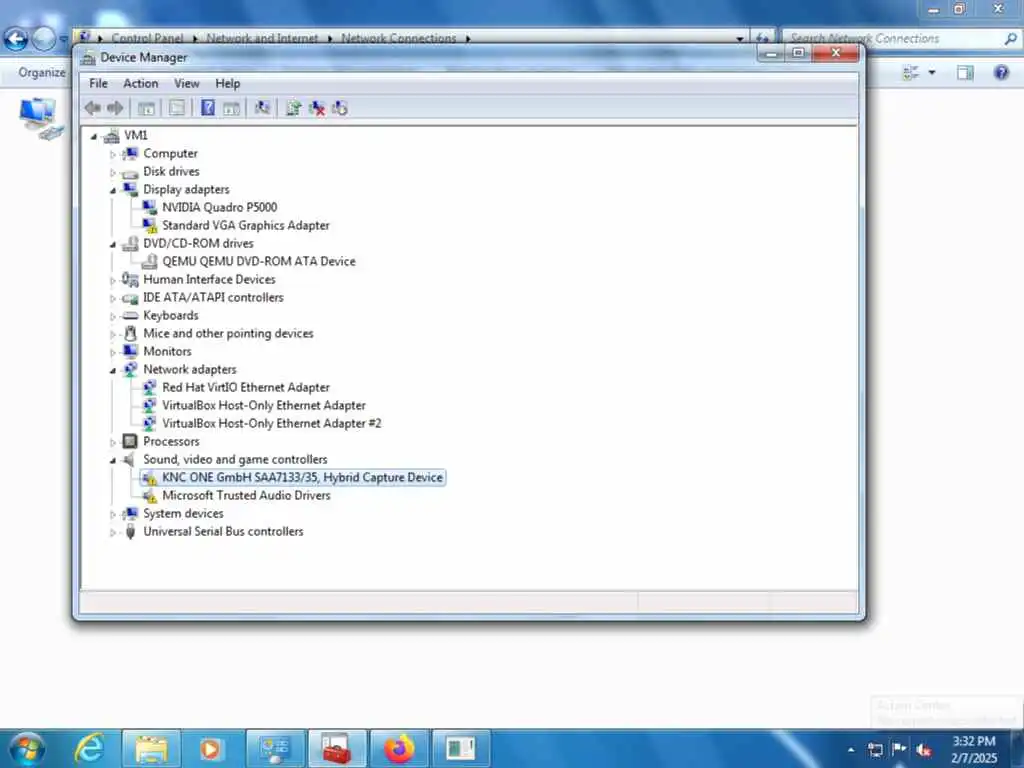
Task: Click the Uninstall device icon with red X
Action: coord(317,108)
